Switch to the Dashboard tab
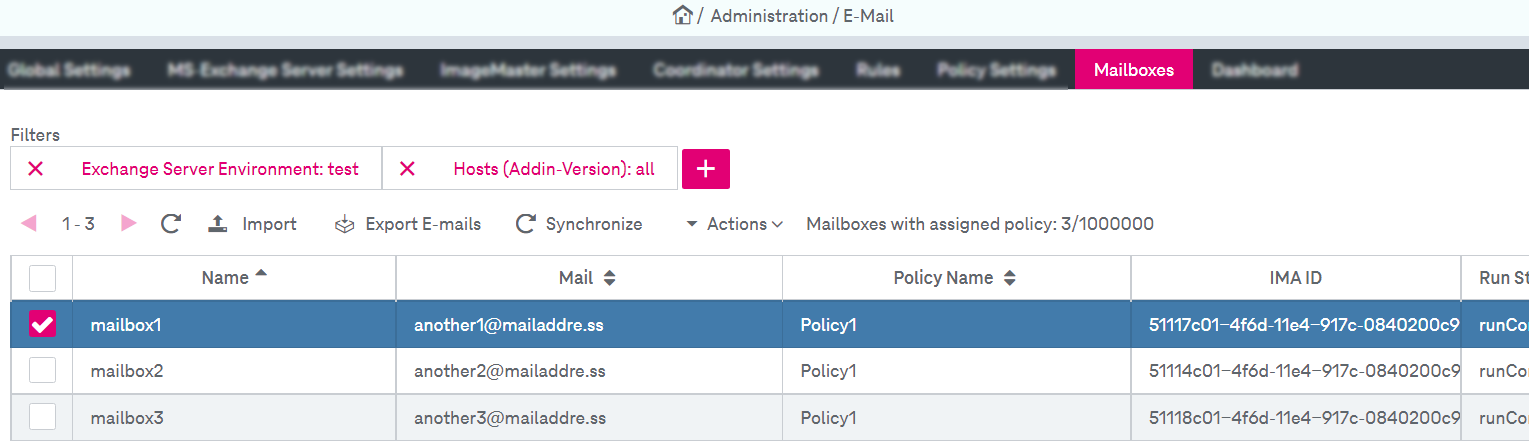 pos(1254,70)
